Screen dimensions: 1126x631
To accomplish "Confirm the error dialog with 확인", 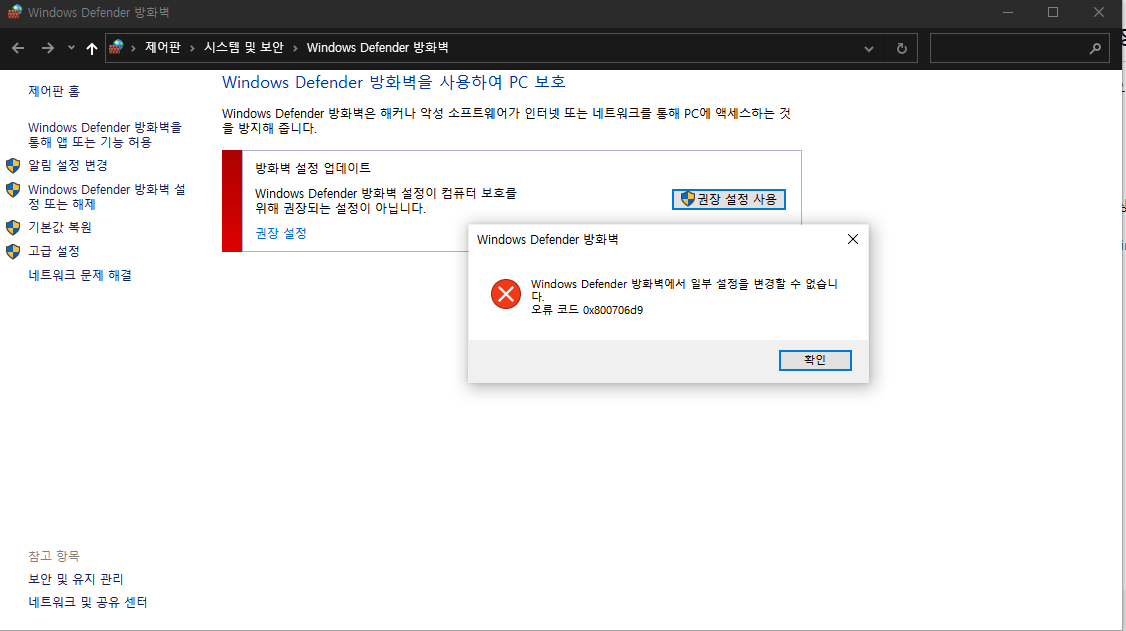I will (815, 360).
